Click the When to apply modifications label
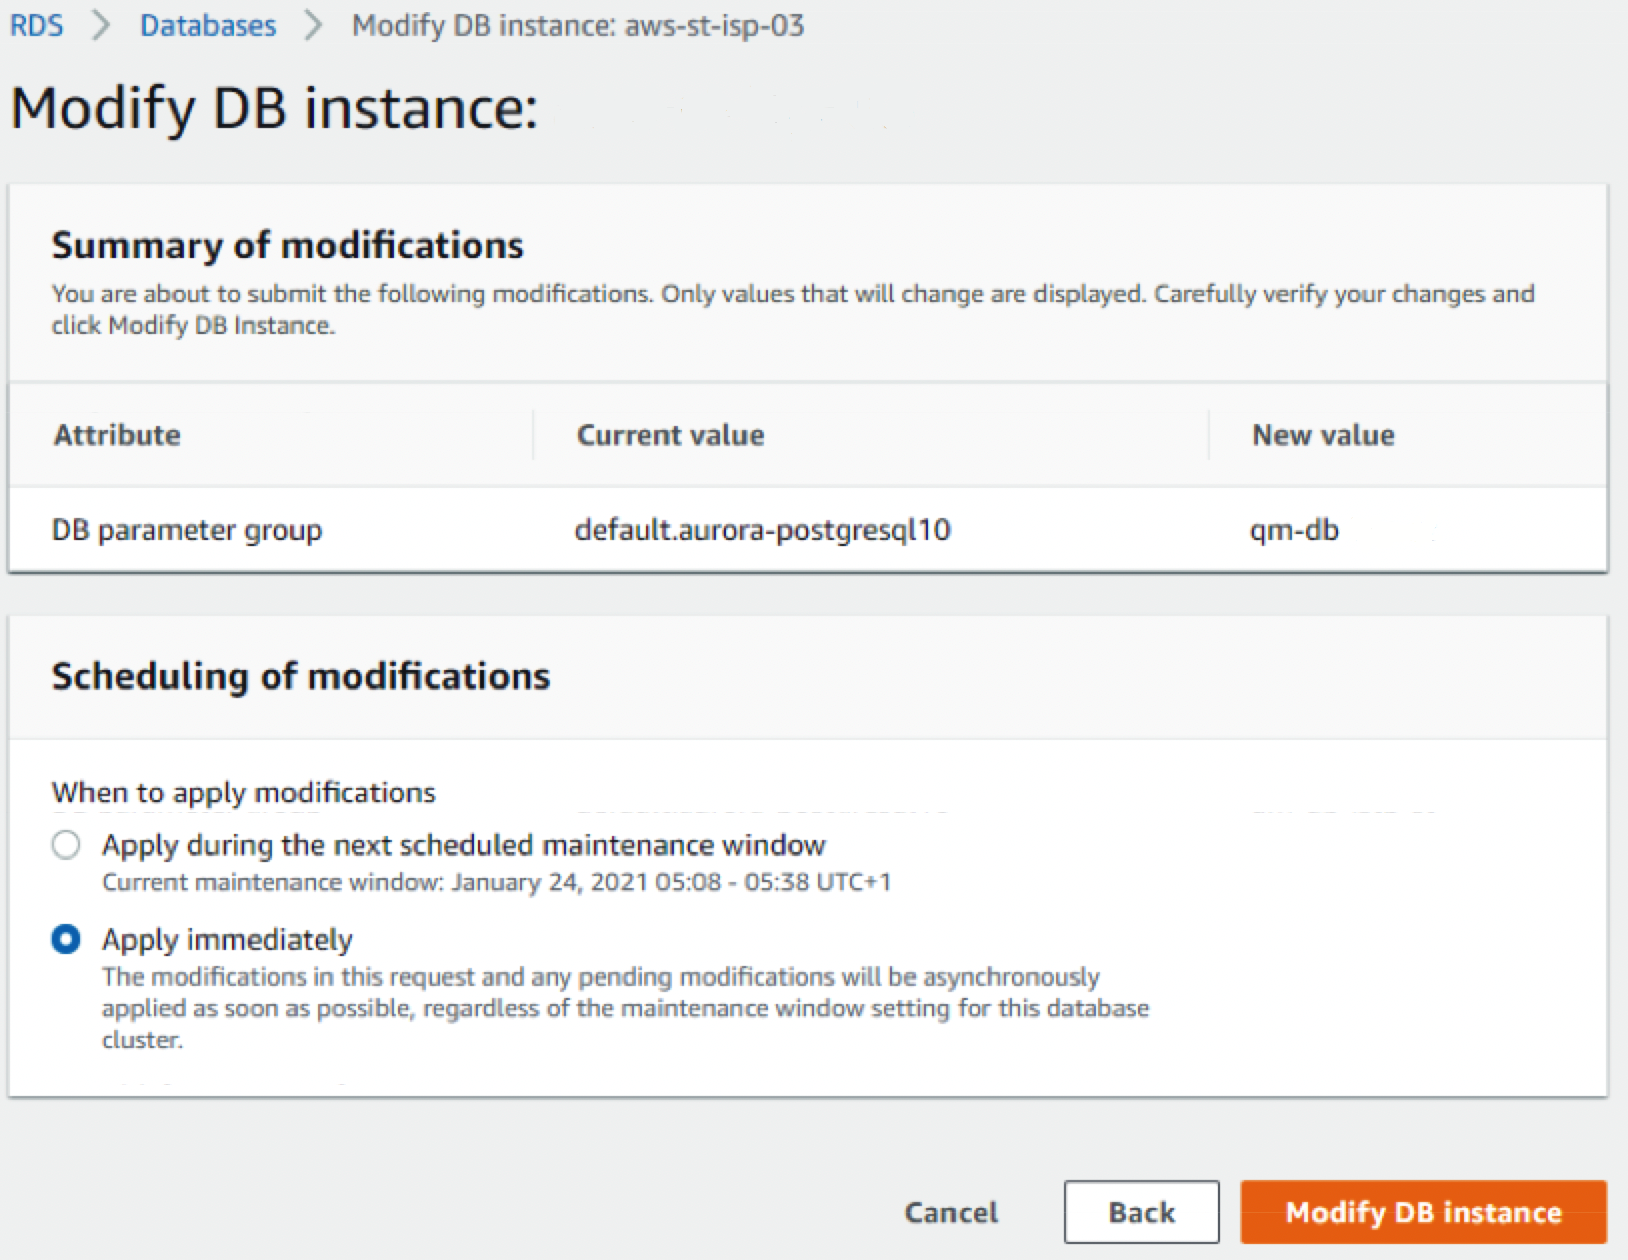The image size is (1628, 1260). pyautogui.click(x=244, y=792)
